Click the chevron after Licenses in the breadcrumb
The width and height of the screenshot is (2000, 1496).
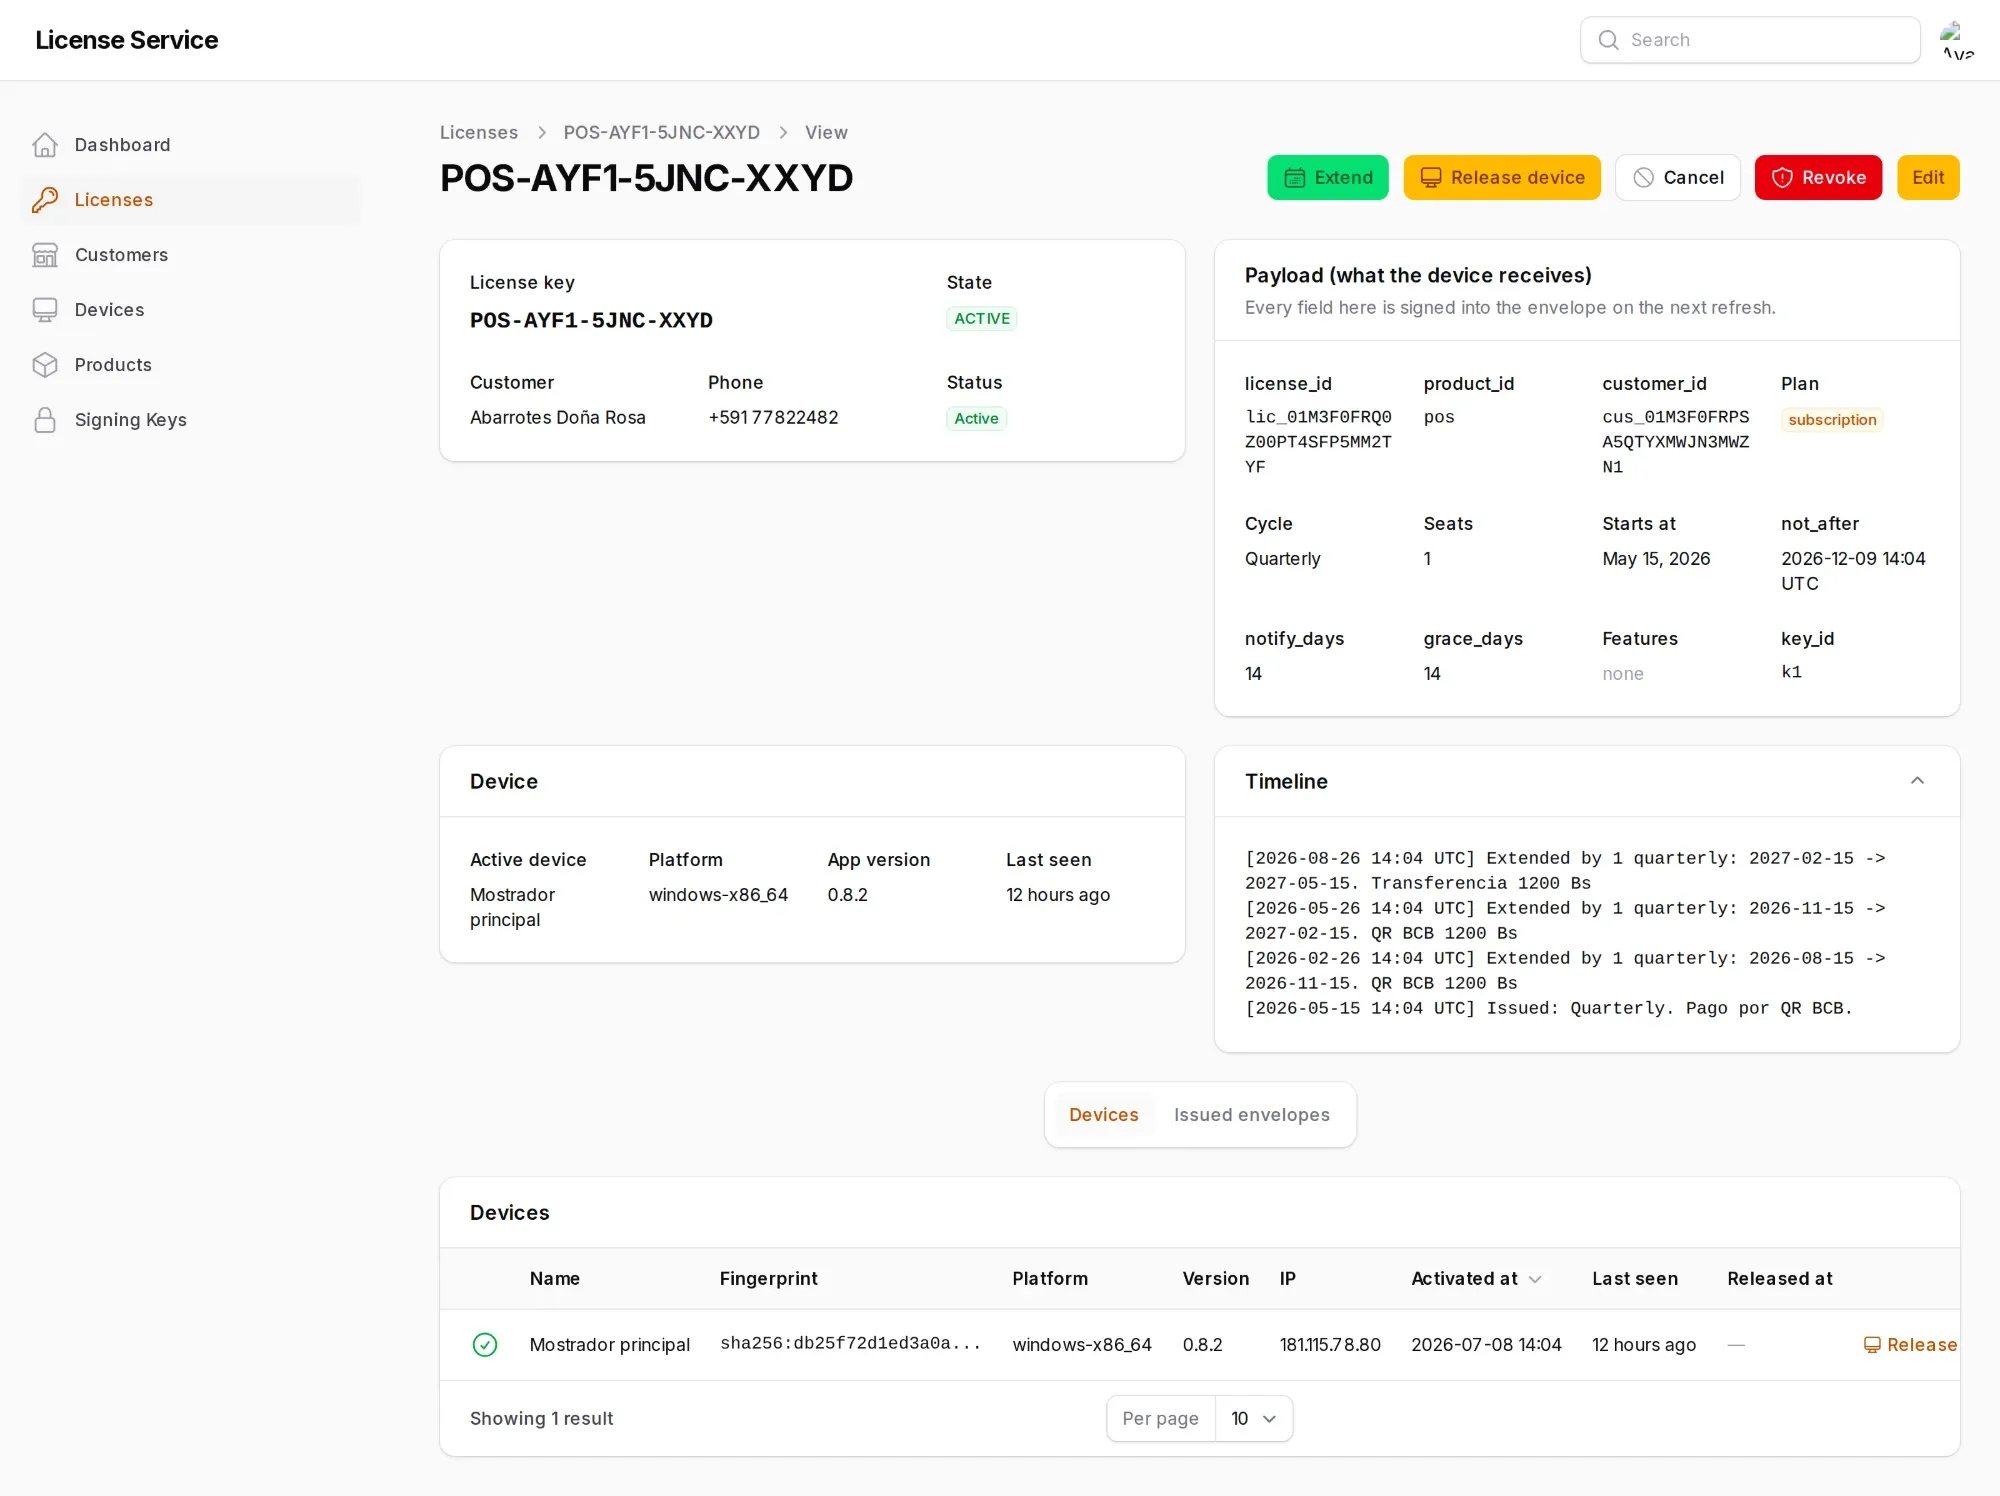(x=541, y=133)
